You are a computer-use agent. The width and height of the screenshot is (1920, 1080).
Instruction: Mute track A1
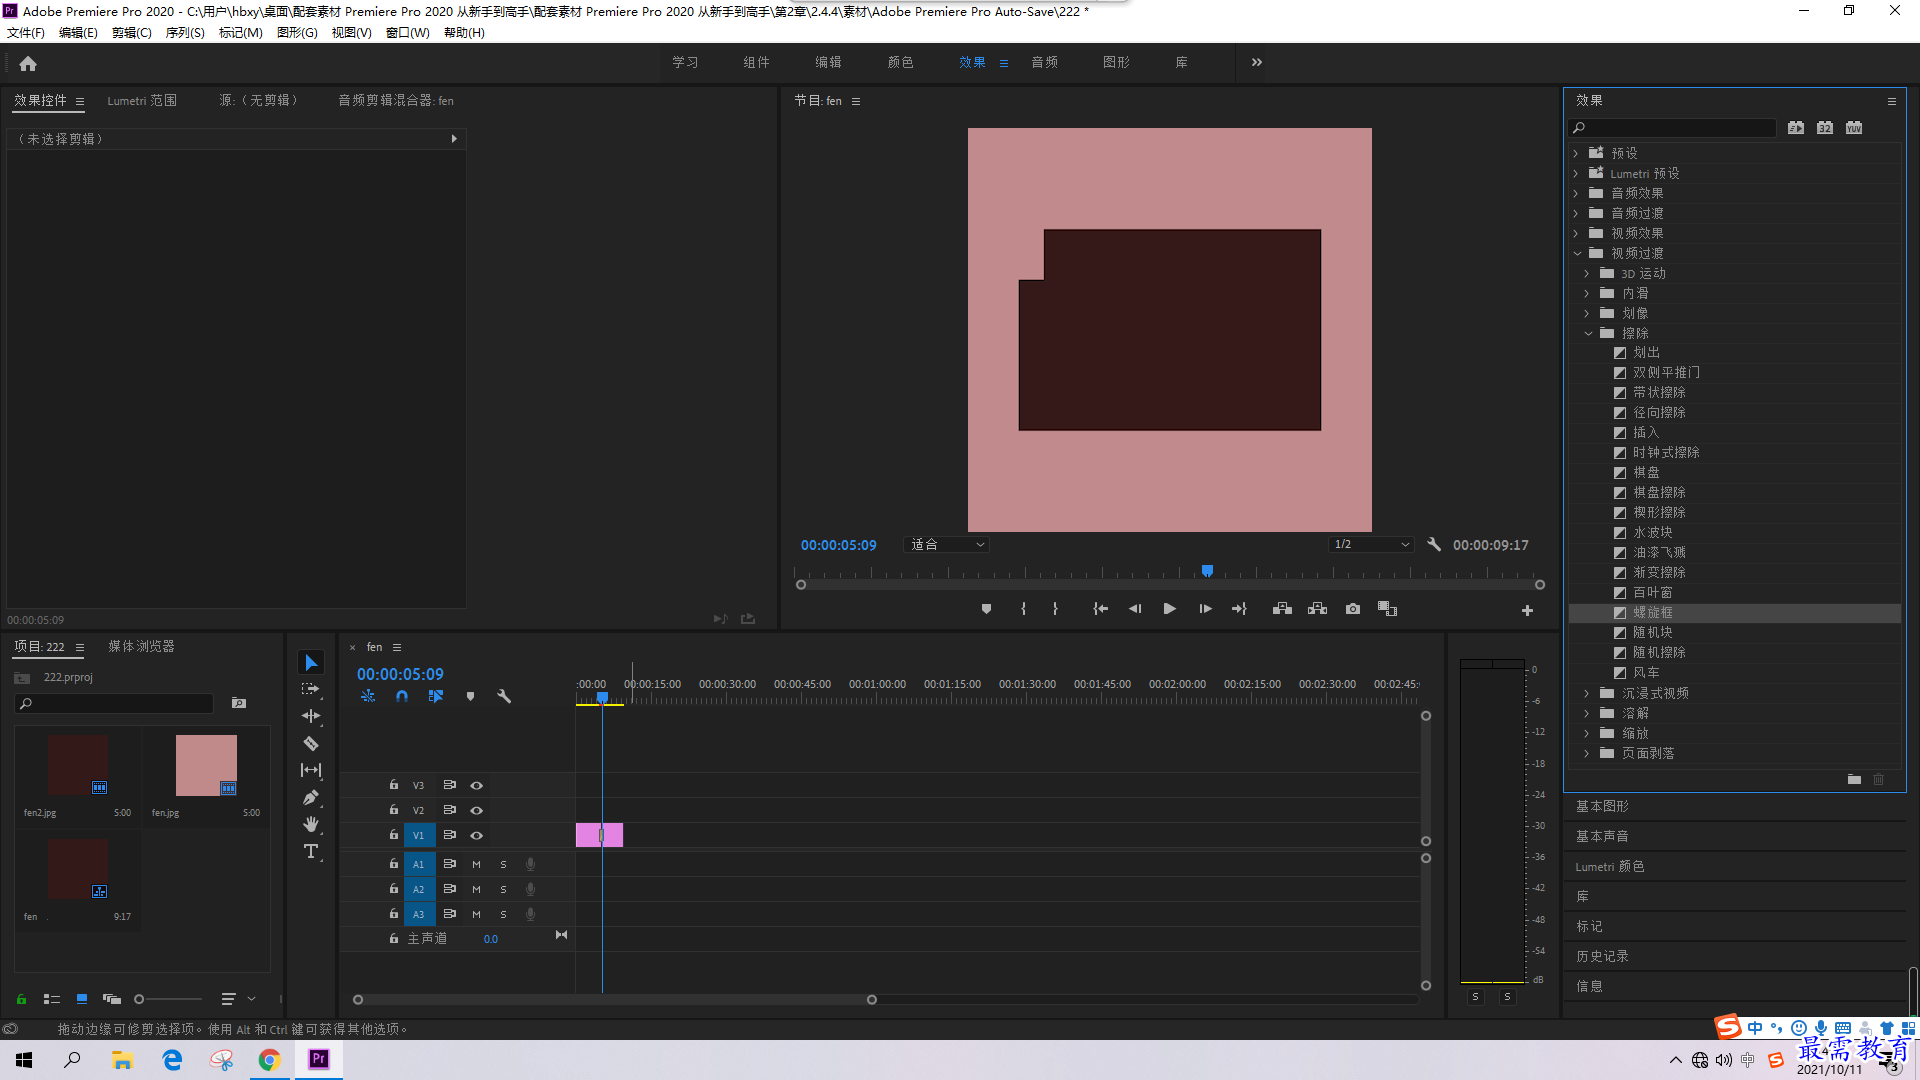[476, 864]
